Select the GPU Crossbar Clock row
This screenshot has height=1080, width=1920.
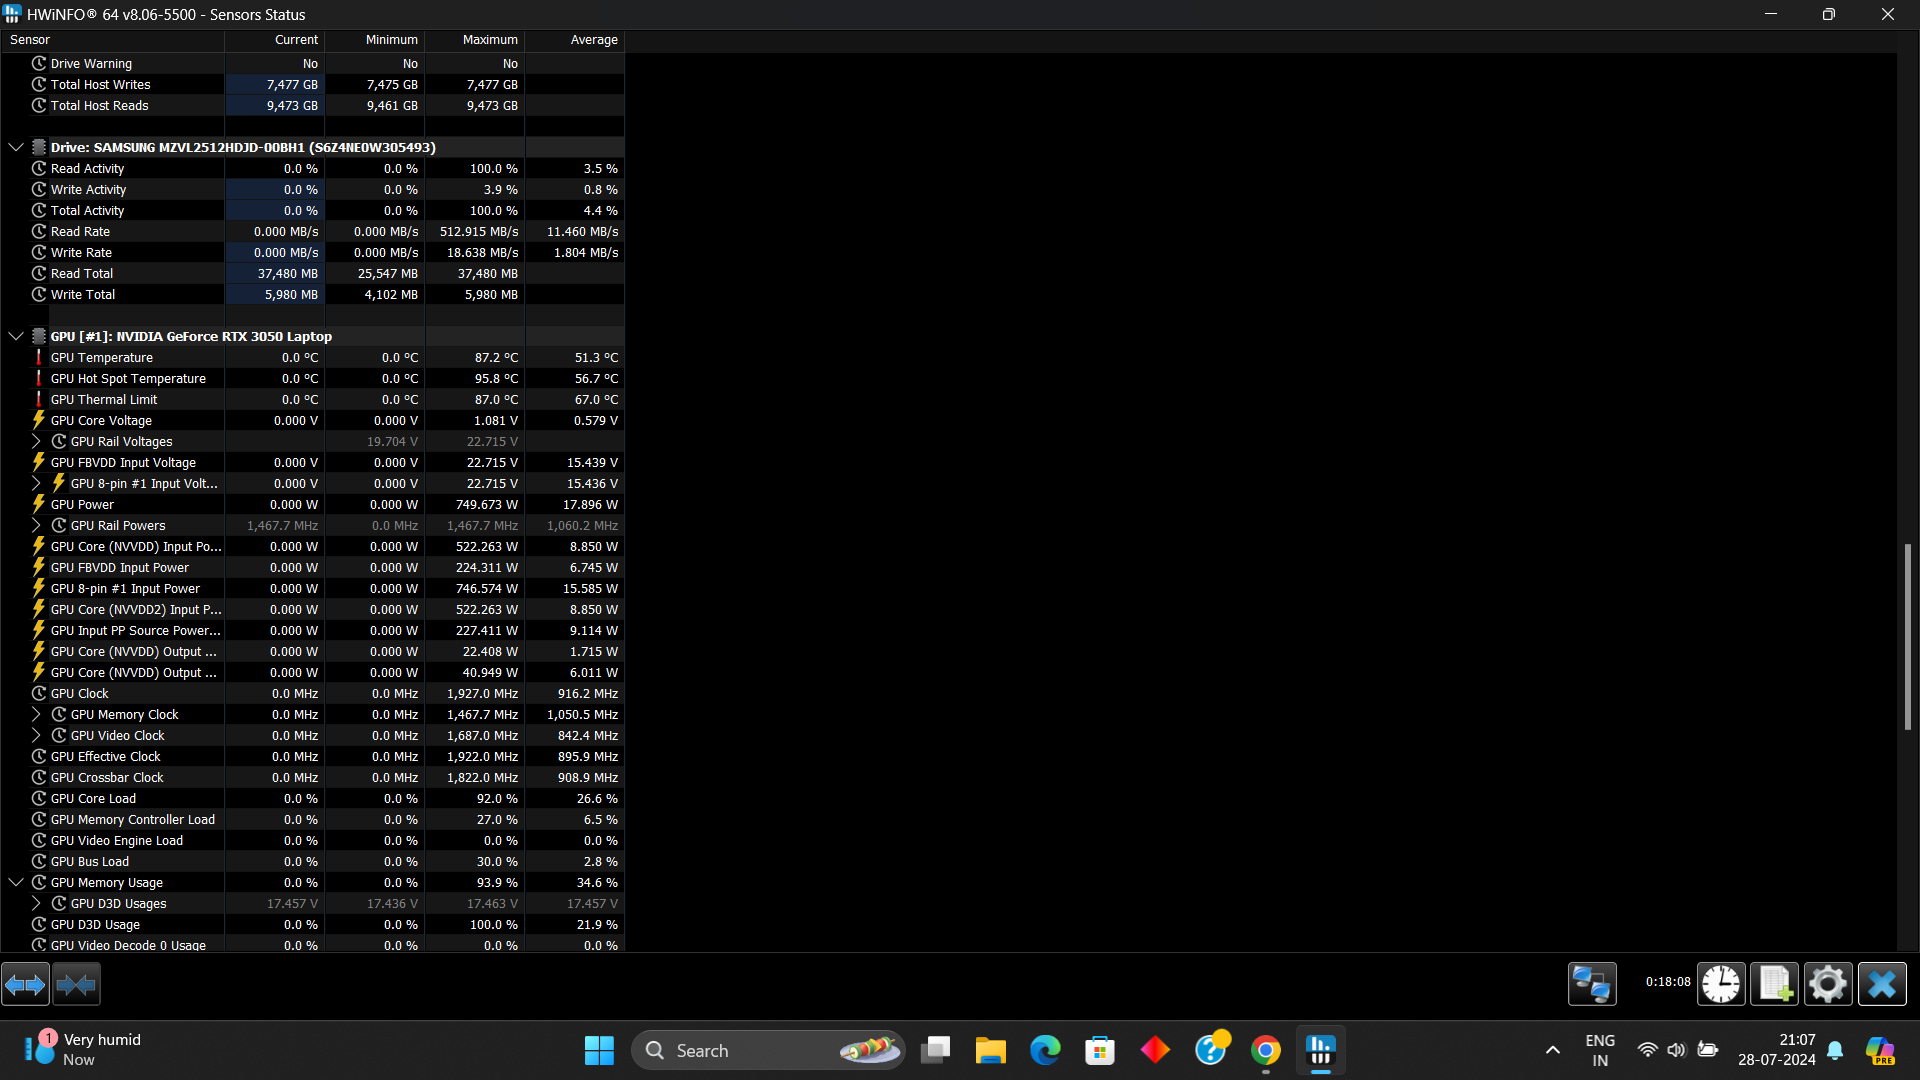click(312, 778)
